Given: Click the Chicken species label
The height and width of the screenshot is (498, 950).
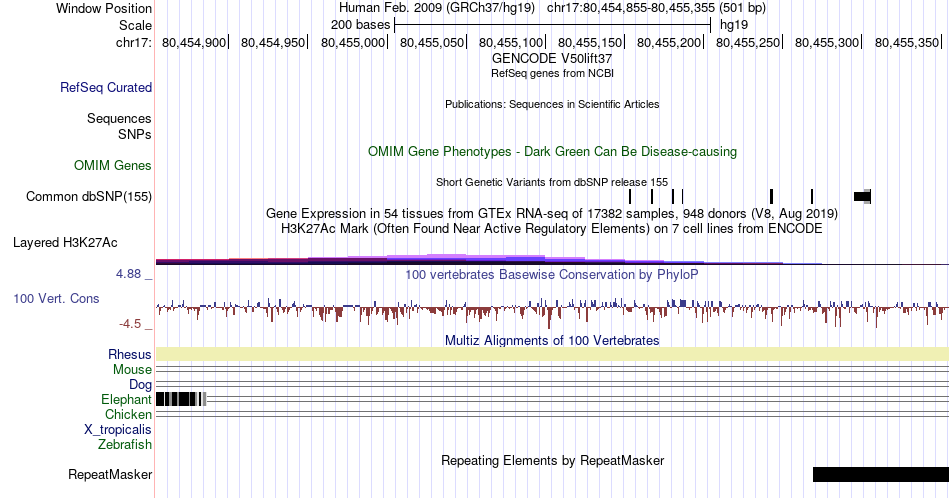Looking at the screenshot, I should tap(128, 414).
